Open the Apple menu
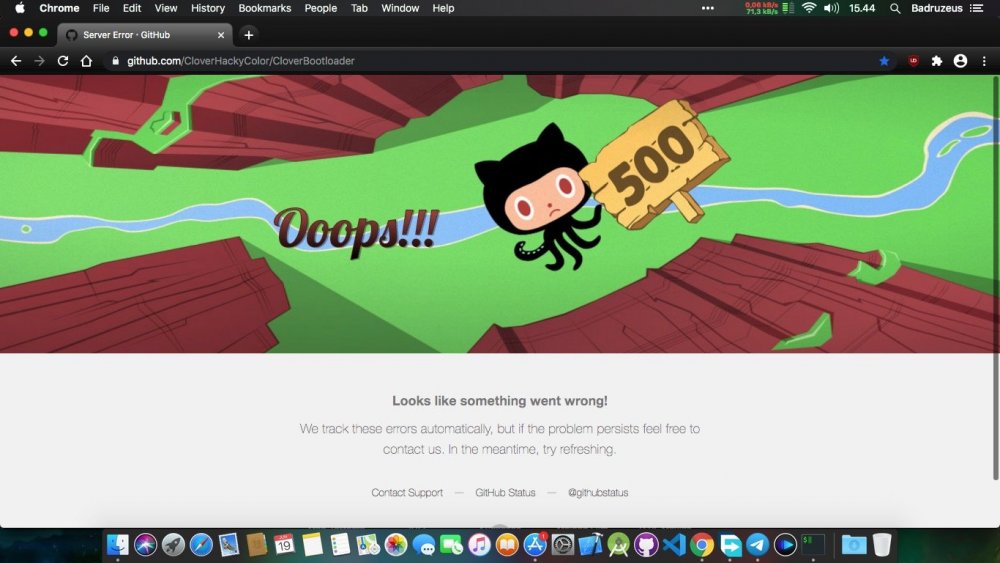Viewport: 1000px width, 563px height. point(20,8)
